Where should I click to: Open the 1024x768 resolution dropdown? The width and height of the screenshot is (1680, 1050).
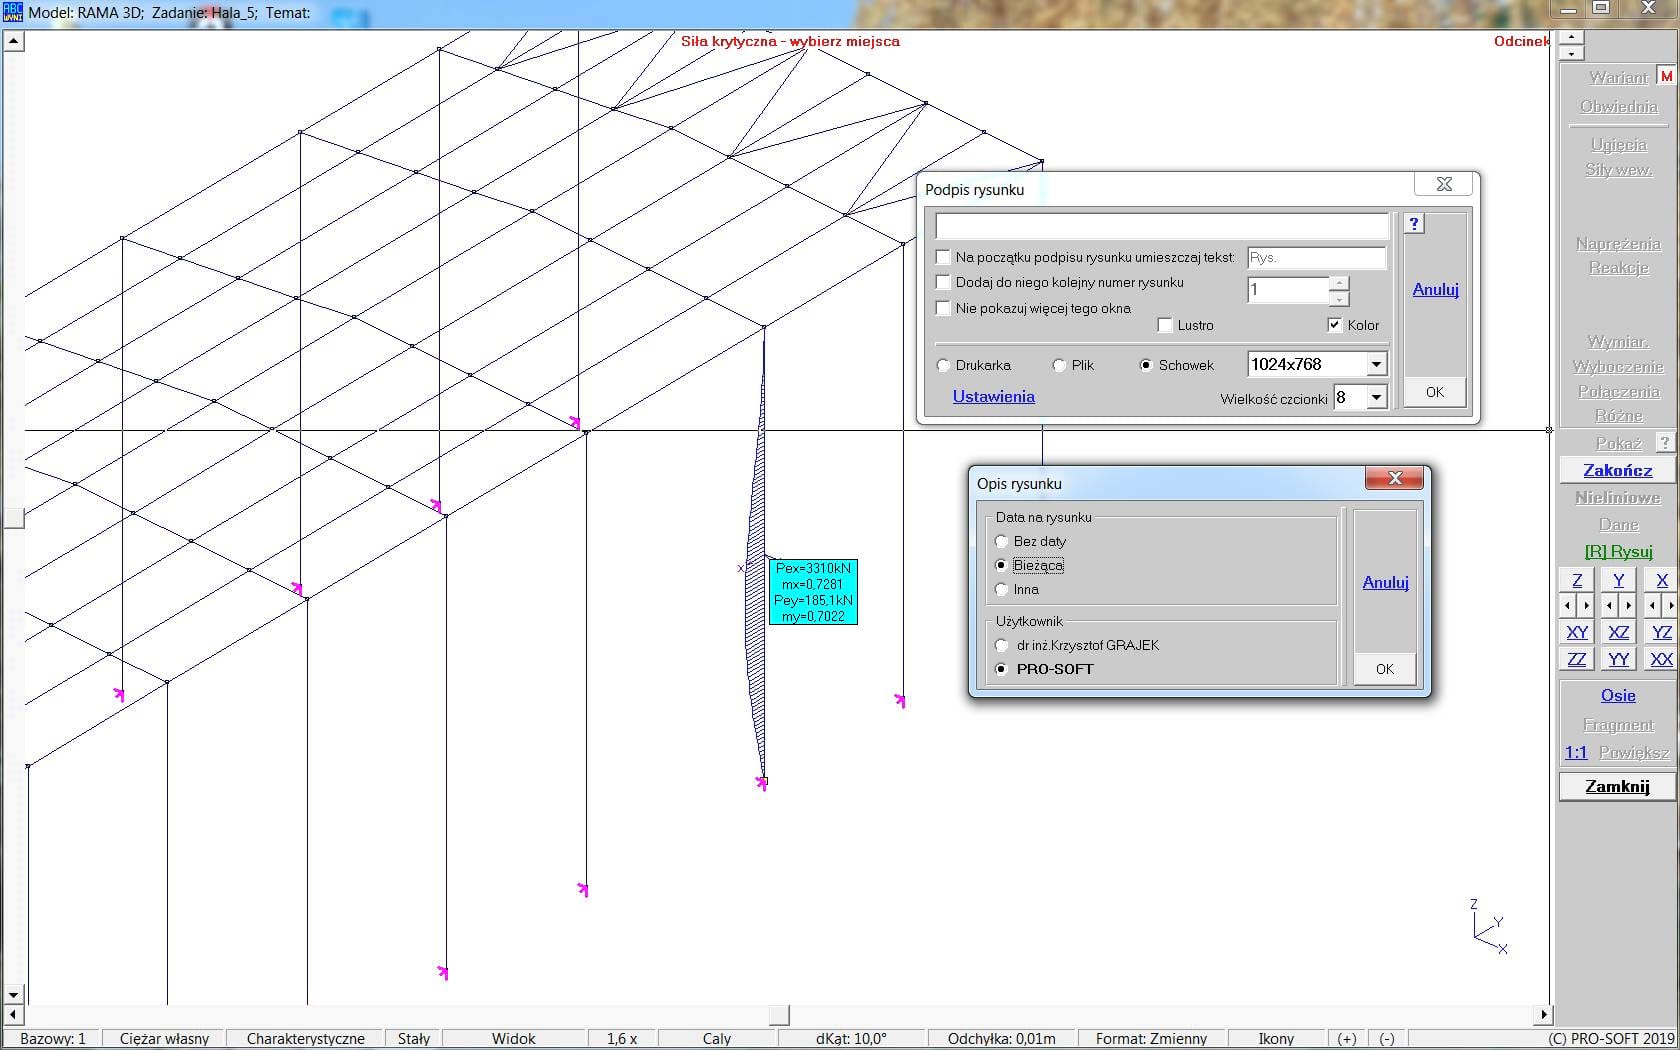pos(1376,365)
